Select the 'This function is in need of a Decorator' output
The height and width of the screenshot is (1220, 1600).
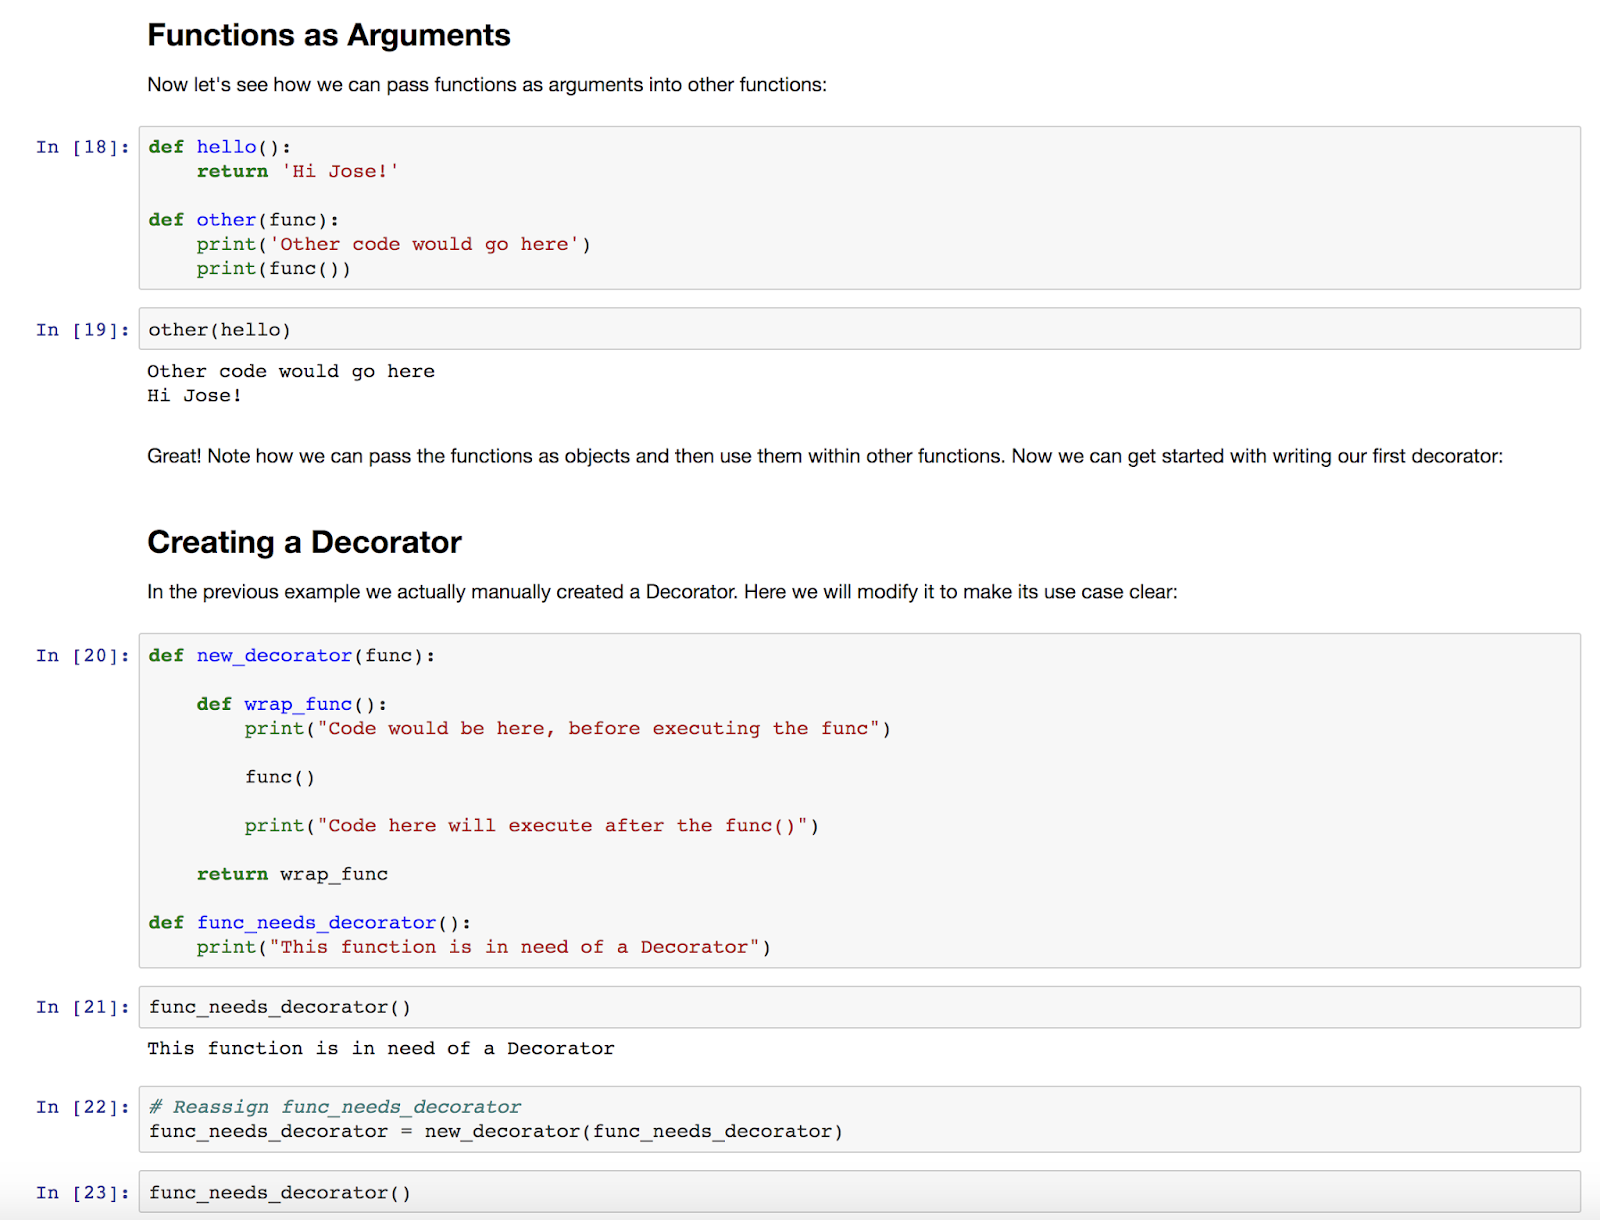pos(380,1048)
